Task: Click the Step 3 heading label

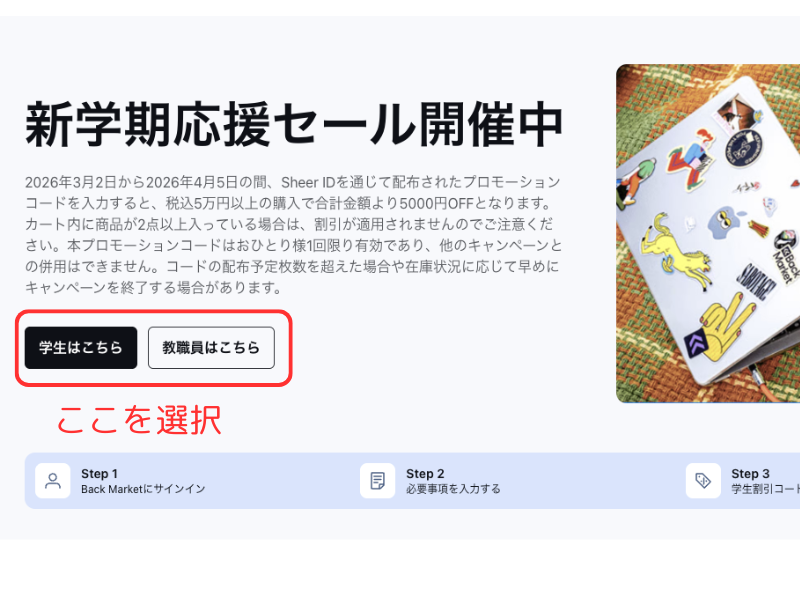Action: pos(751,473)
